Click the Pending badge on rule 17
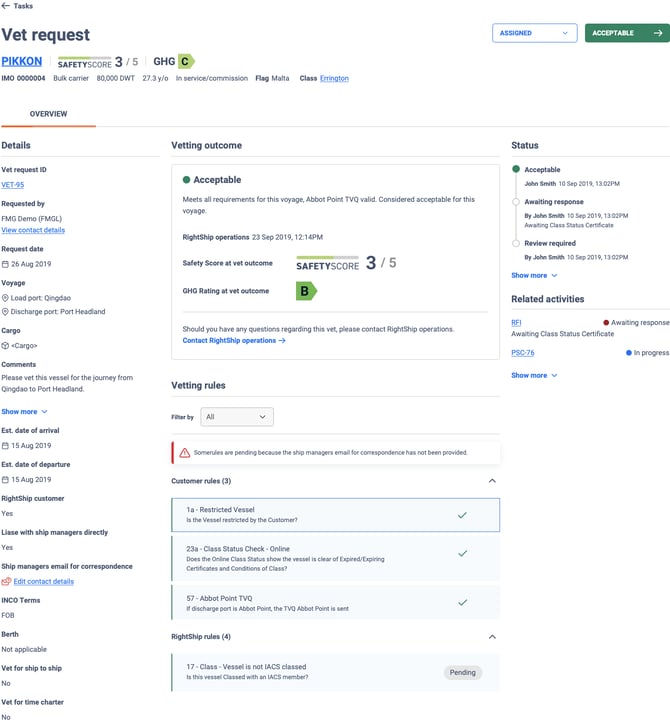The height and width of the screenshot is (723, 670). 462,673
